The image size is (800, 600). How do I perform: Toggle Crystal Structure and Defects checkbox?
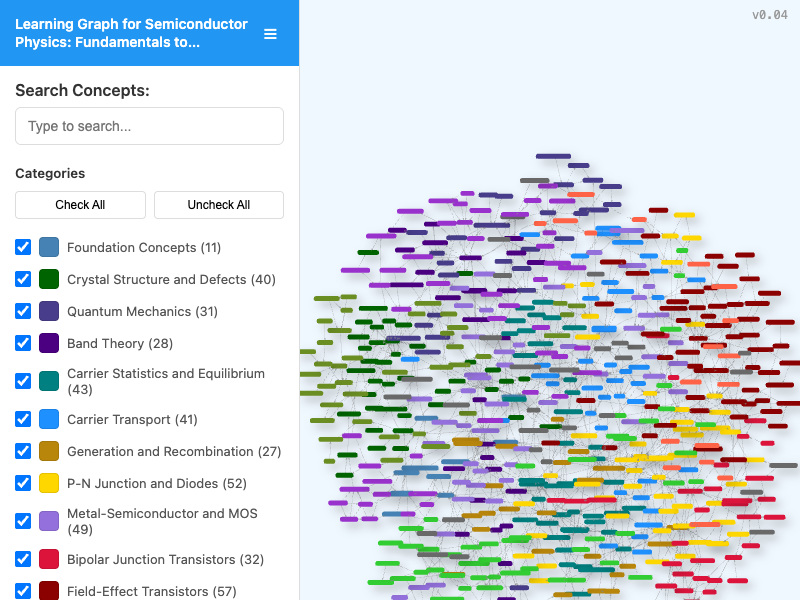[23, 280]
